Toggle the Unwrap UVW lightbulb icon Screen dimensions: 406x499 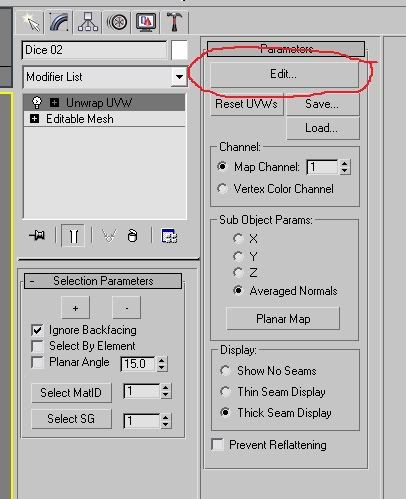[37, 102]
